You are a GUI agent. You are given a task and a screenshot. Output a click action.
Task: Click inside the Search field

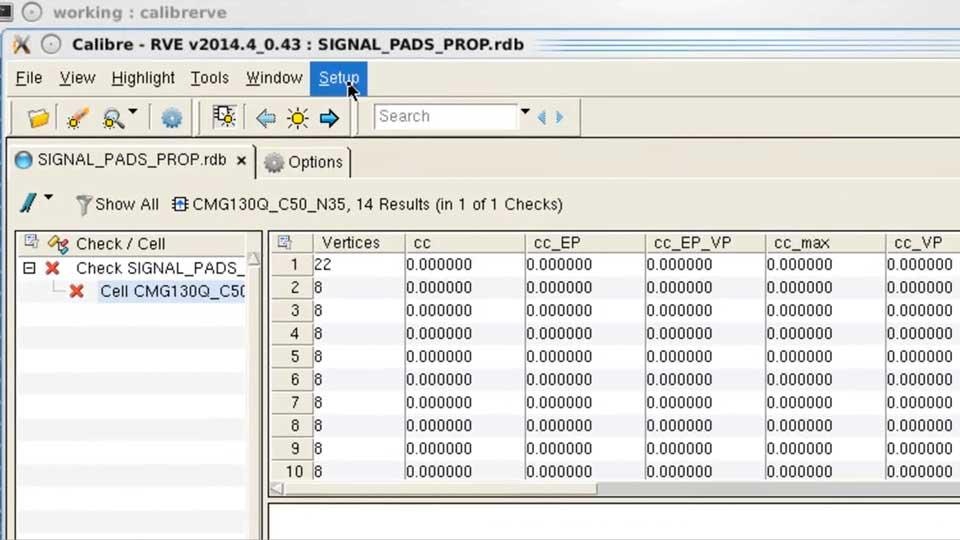pyautogui.click(x=446, y=116)
